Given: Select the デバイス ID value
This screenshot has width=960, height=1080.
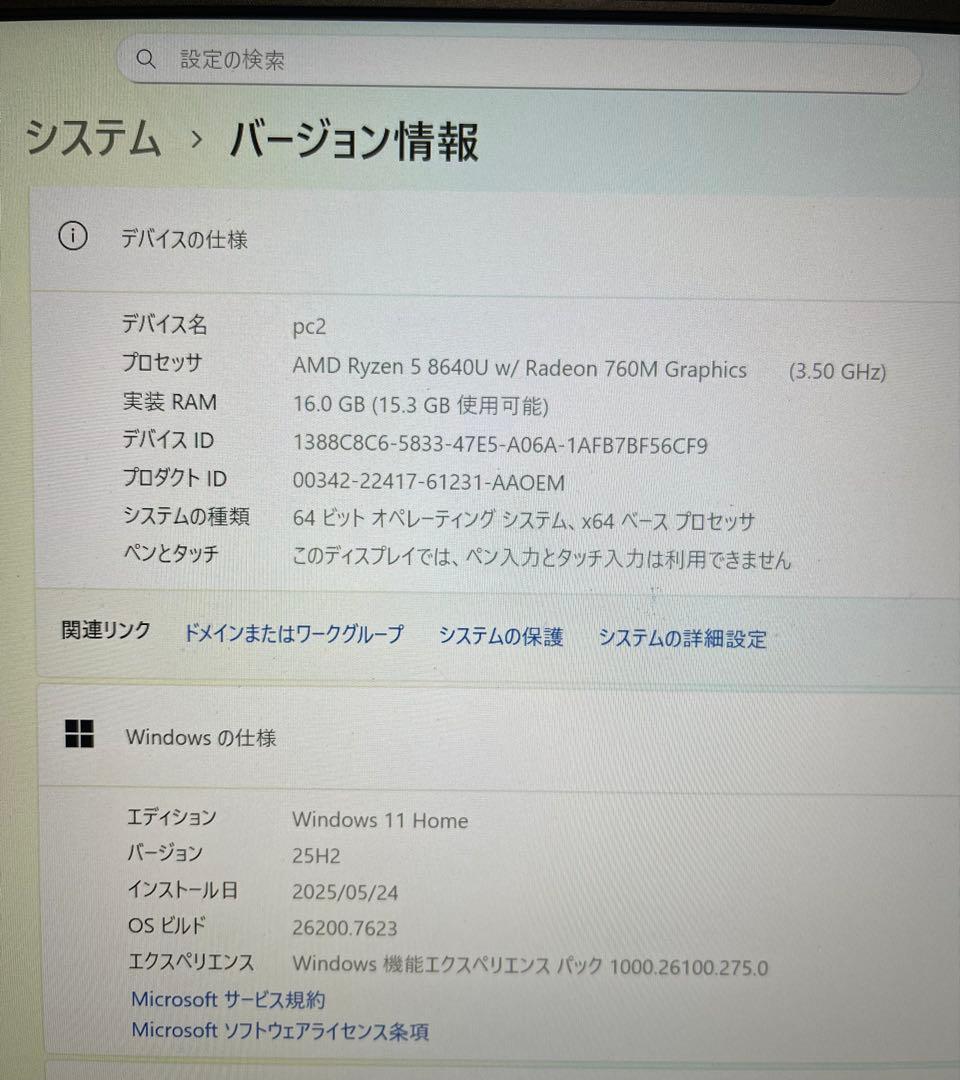Looking at the screenshot, I should click(x=500, y=444).
